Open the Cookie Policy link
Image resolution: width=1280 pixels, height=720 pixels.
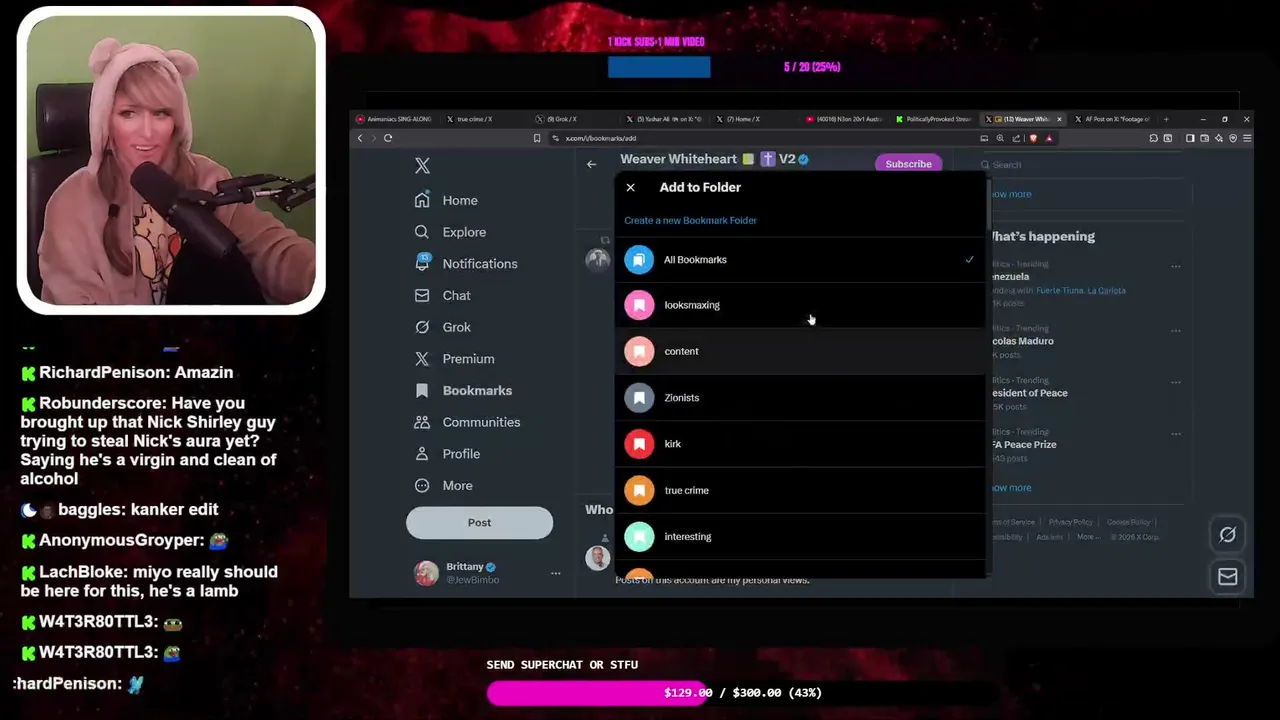(x=1128, y=522)
